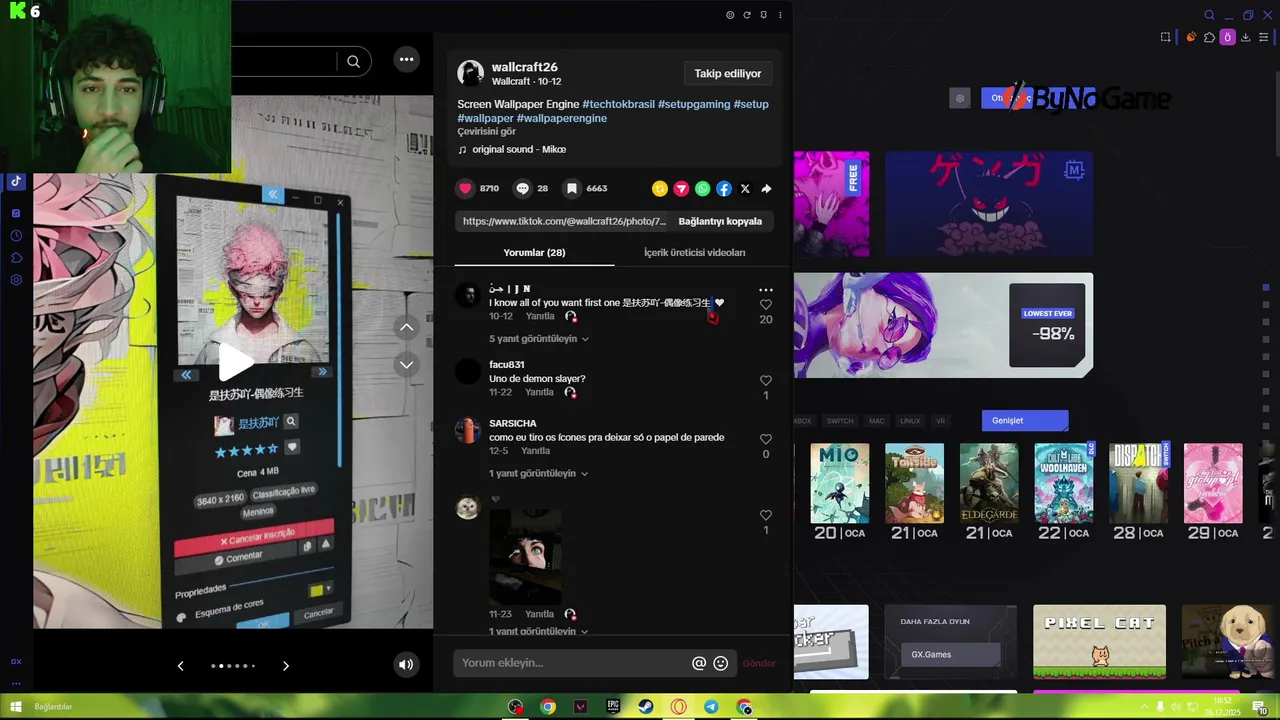The width and height of the screenshot is (1280, 720).
Task: Switch to Yorumlar (28) tab
Action: click(x=534, y=253)
